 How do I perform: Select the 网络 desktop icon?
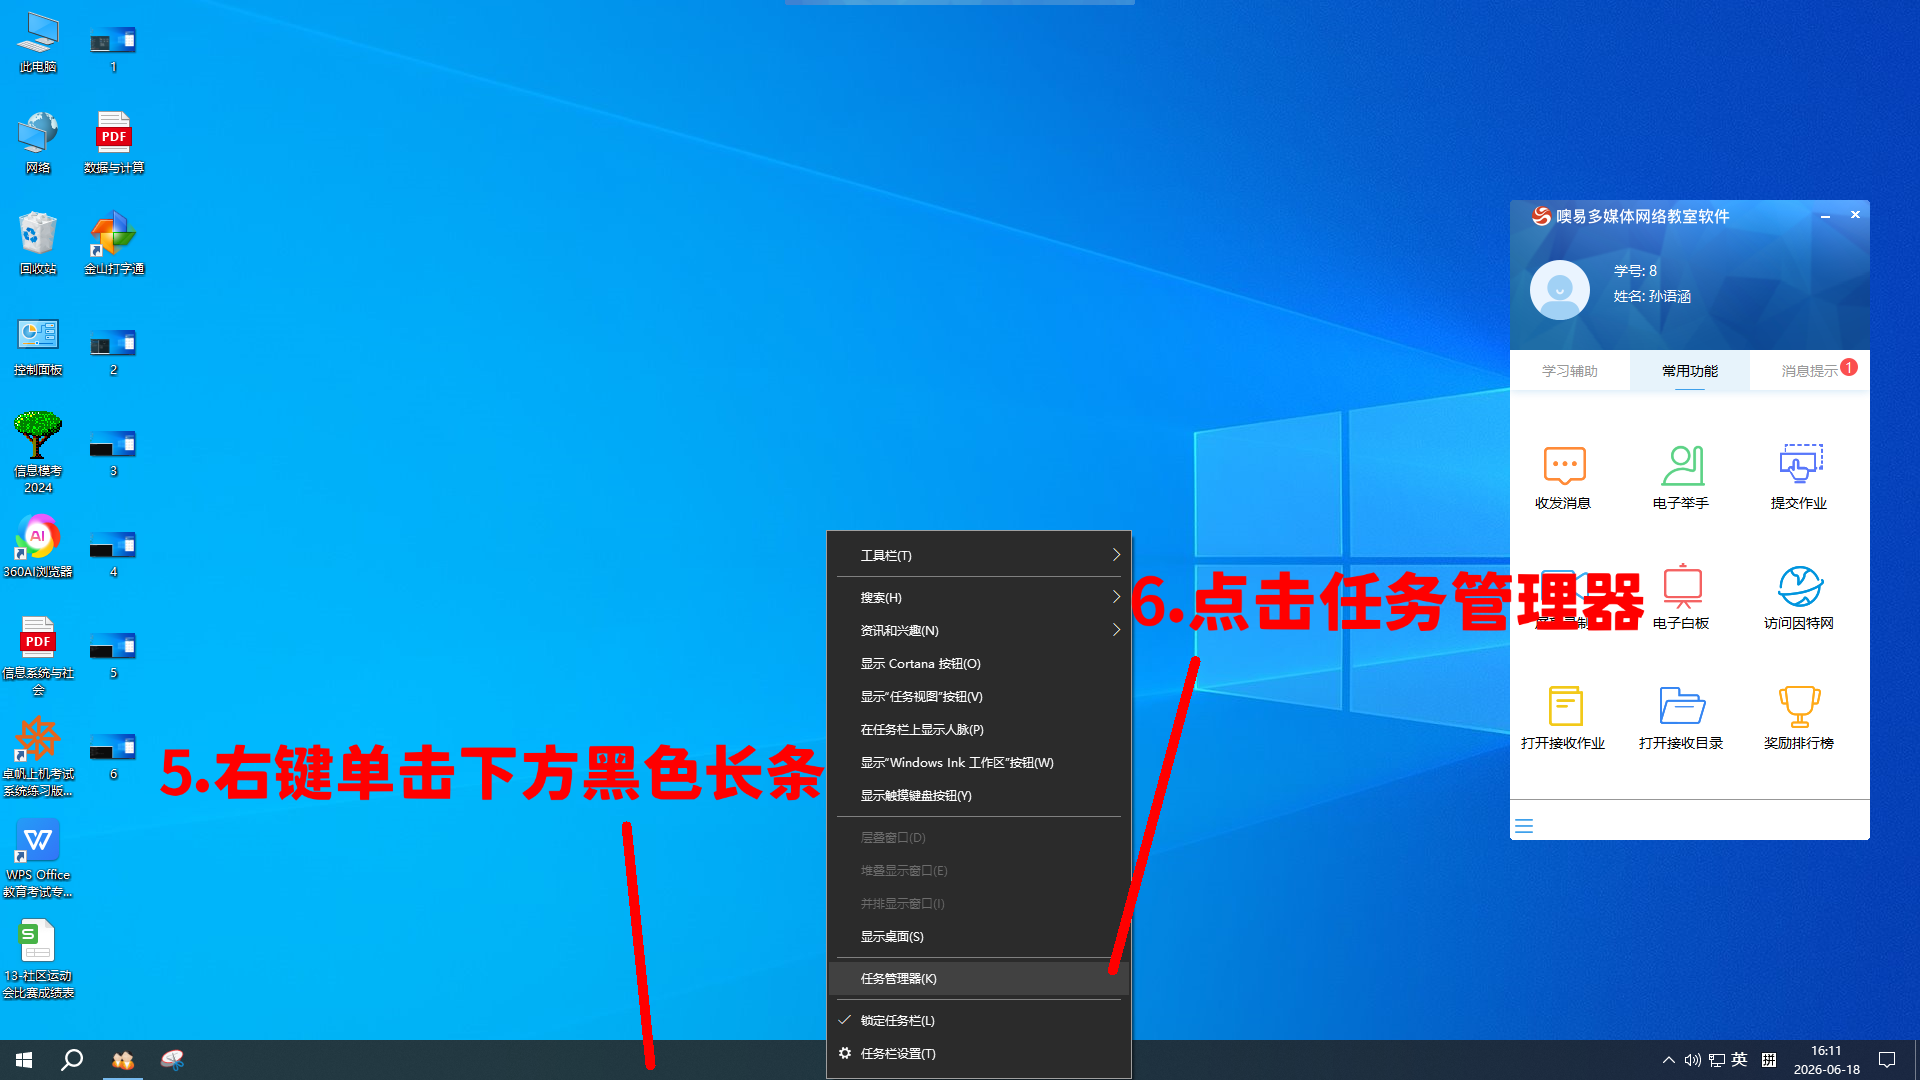coord(38,144)
